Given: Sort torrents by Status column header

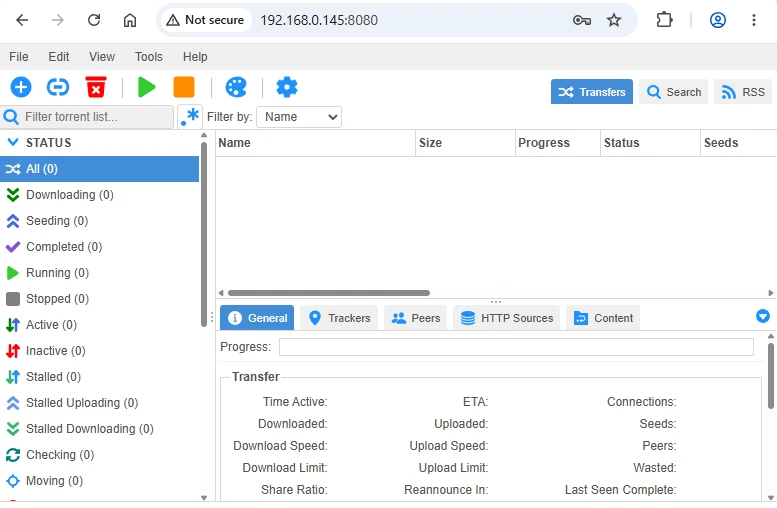Looking at the screenshot, I should (x=651, y=143).
